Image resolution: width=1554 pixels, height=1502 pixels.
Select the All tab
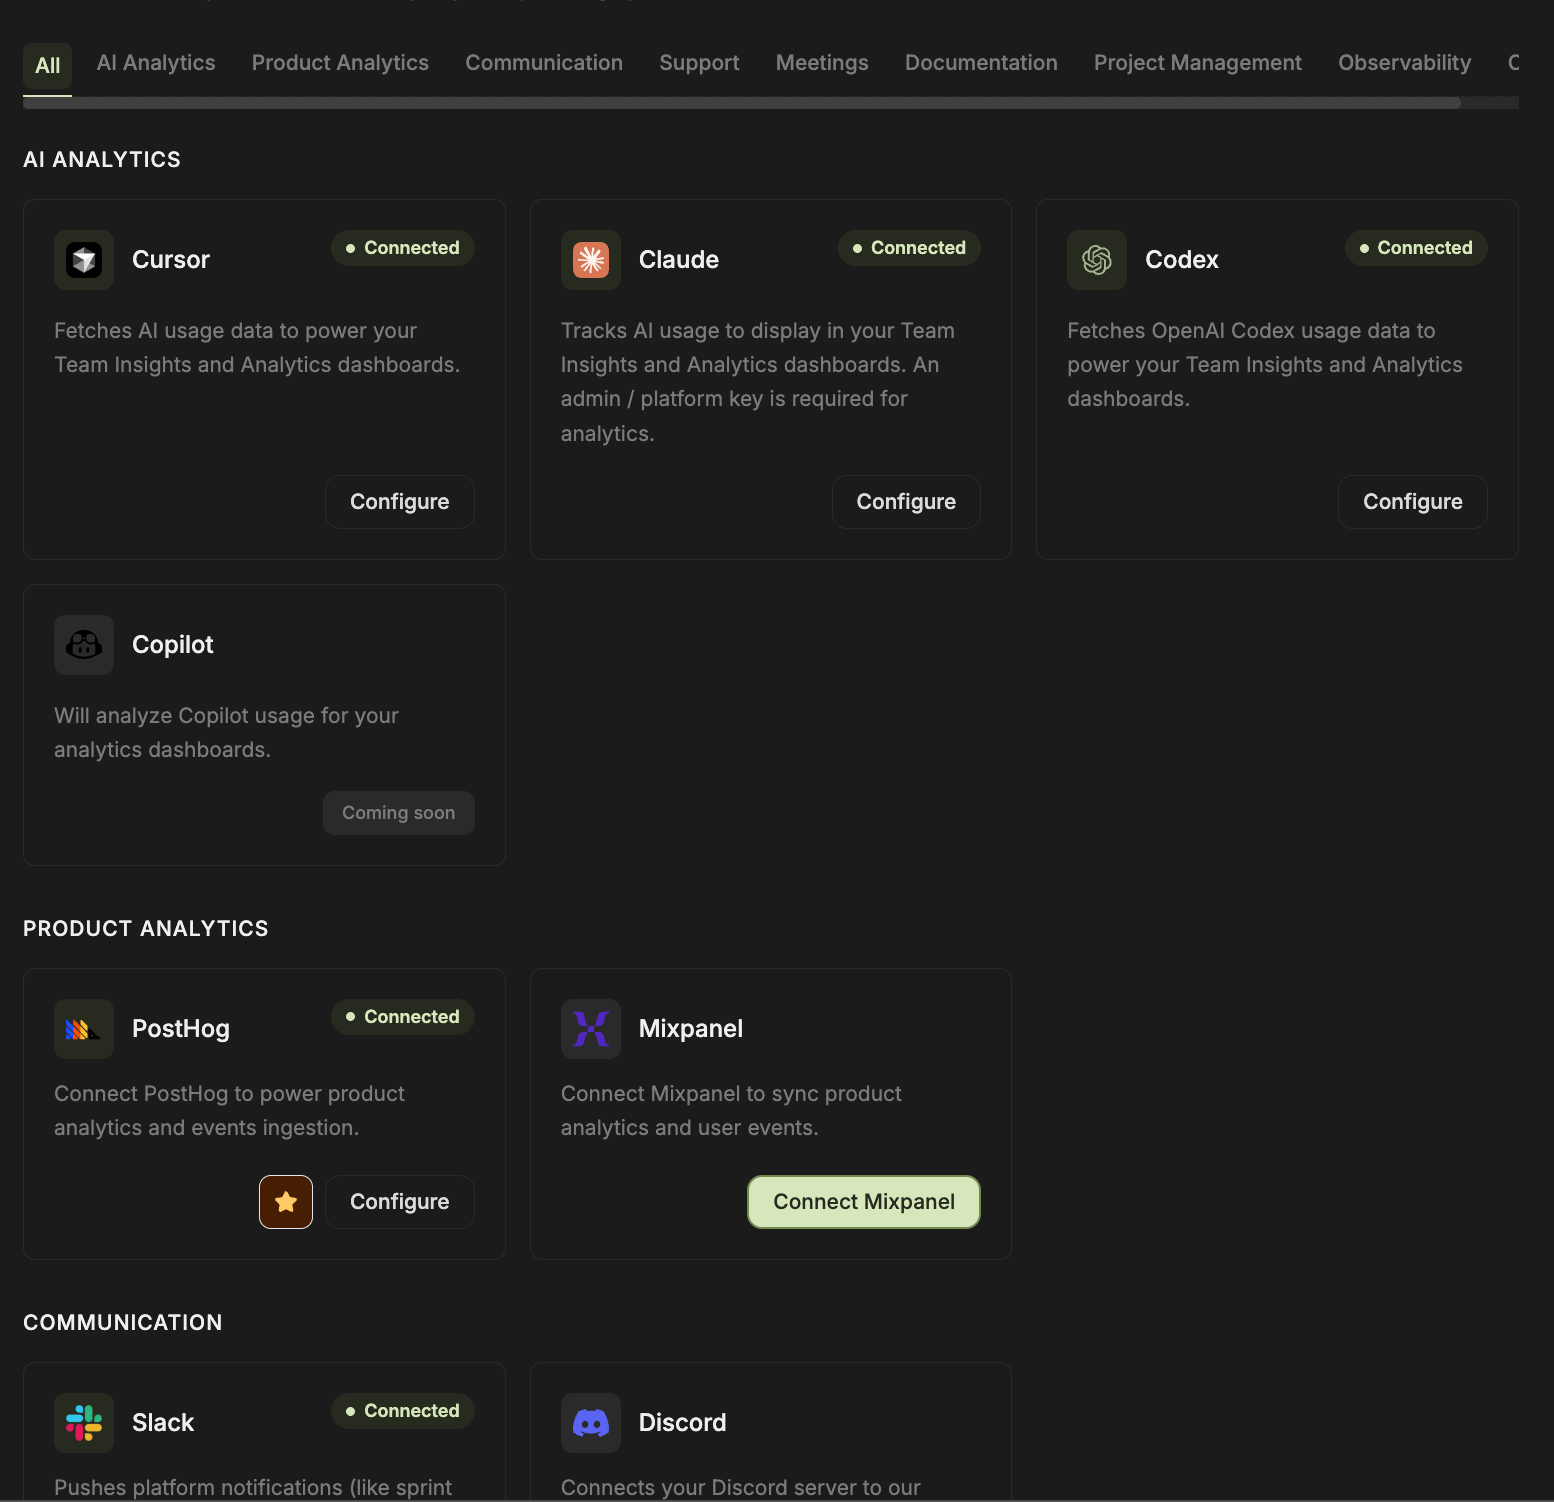48,66
